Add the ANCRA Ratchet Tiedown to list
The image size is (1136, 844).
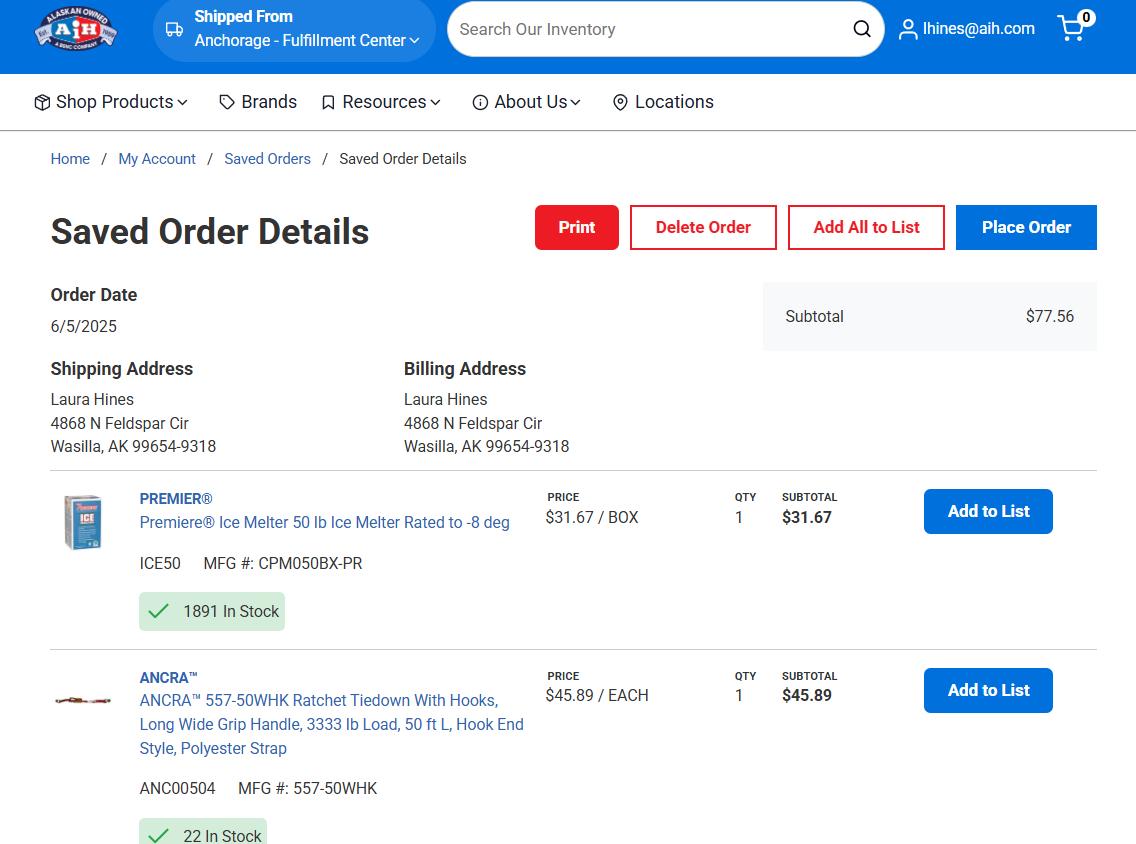[988, 690]
